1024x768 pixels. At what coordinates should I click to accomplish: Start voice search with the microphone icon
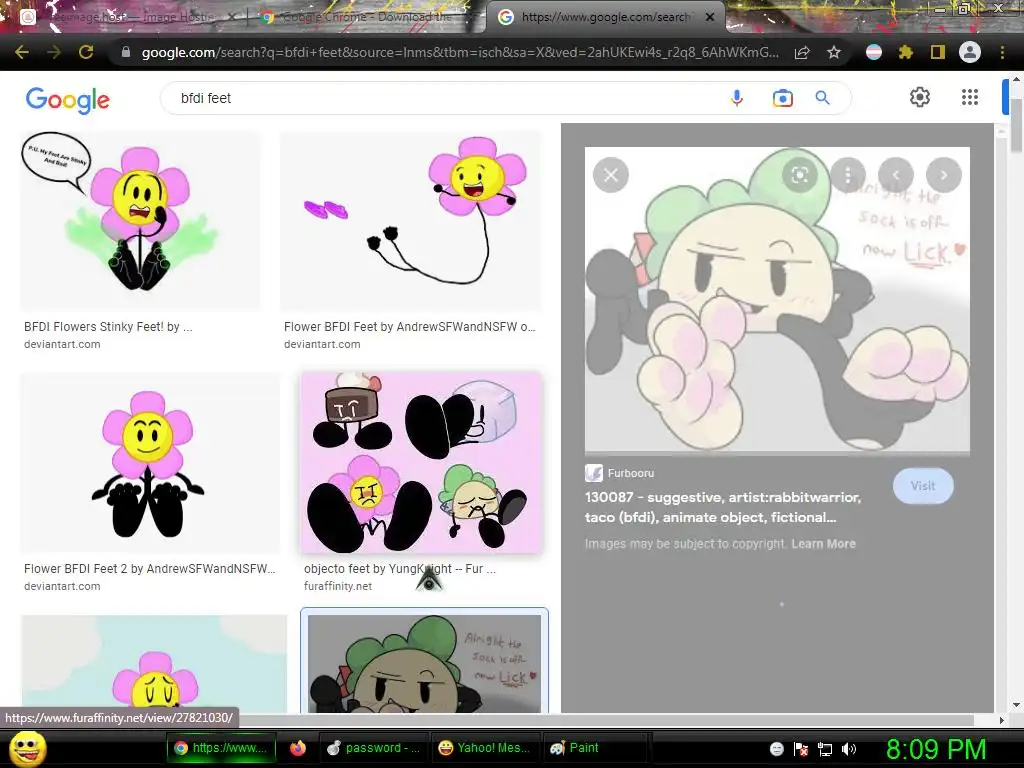[737, 98]
